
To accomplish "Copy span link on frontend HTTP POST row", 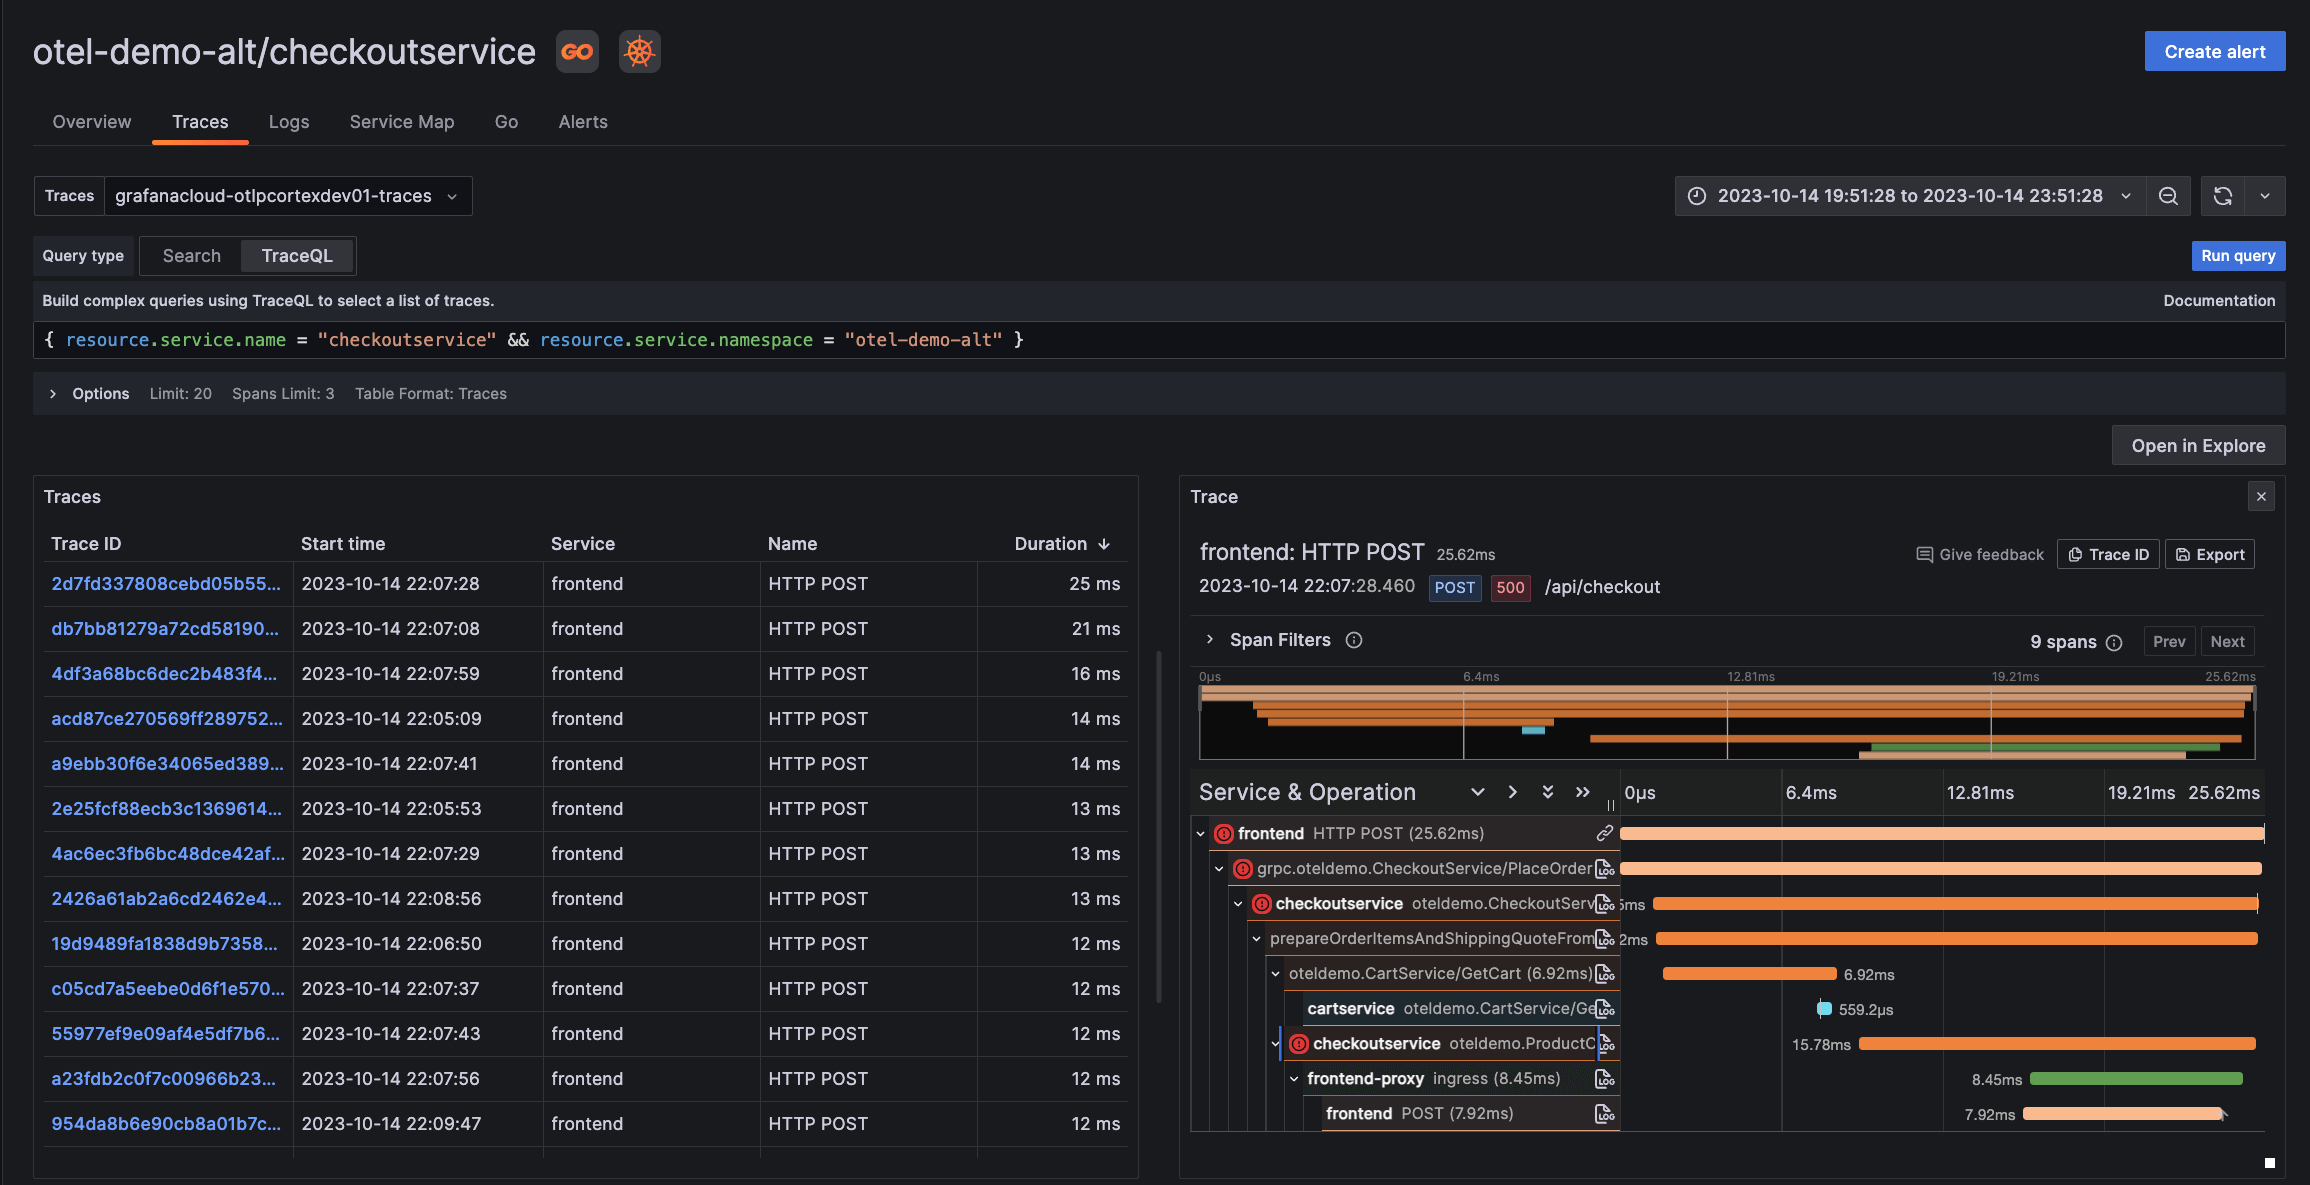I will pyautogui.click(x=1604, y=833).
